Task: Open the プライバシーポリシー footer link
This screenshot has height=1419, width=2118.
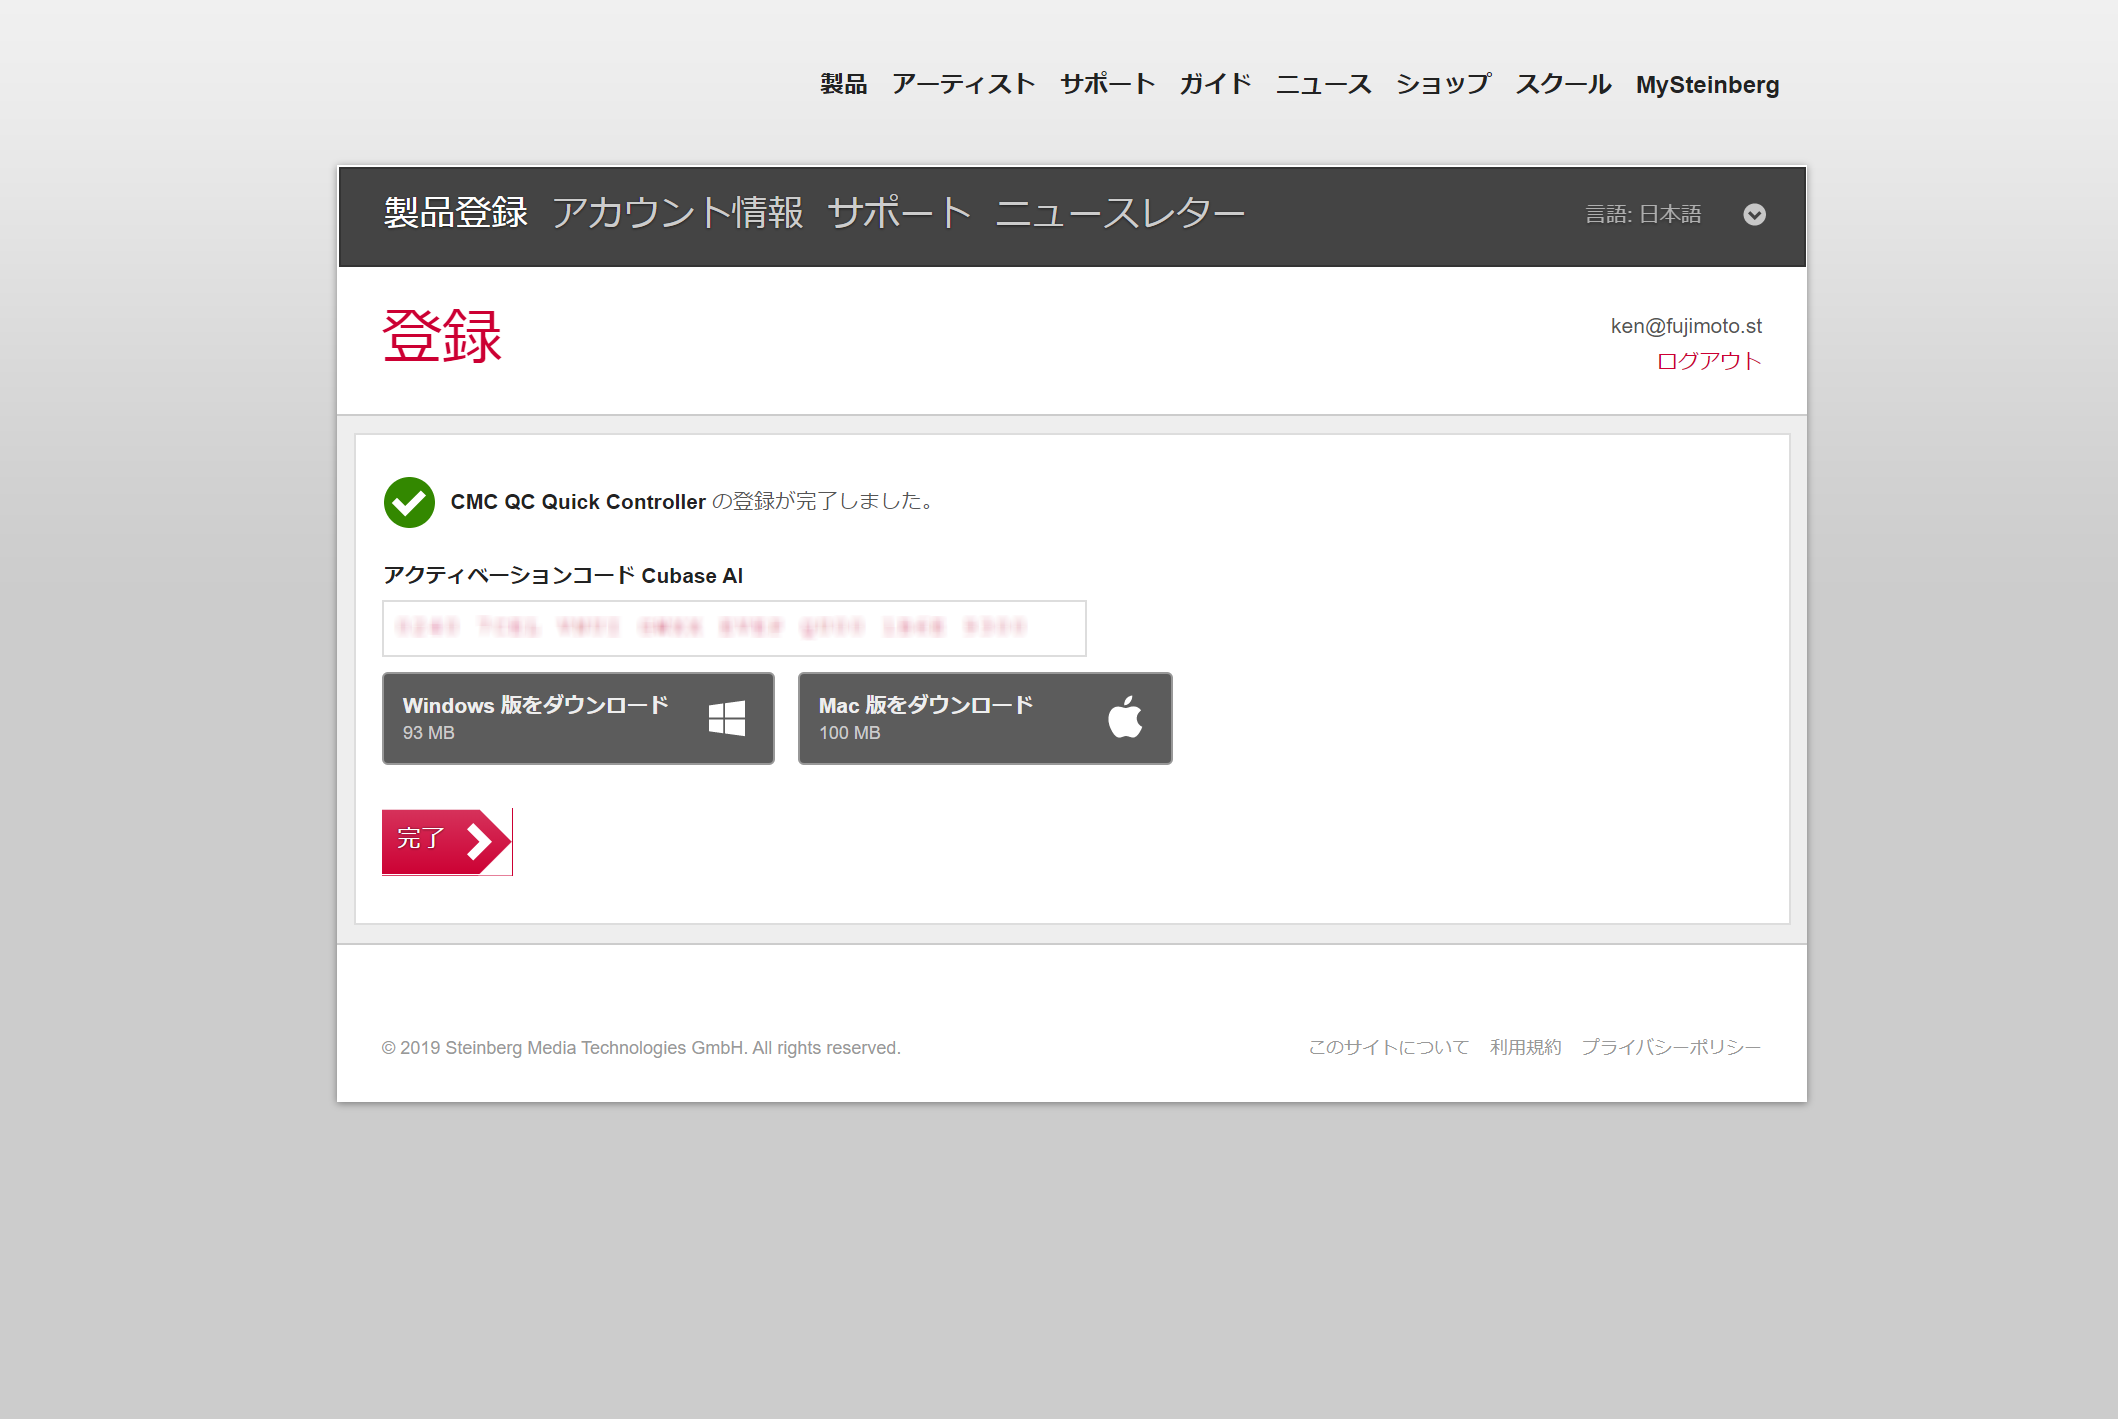Action: [1671, 1047]
